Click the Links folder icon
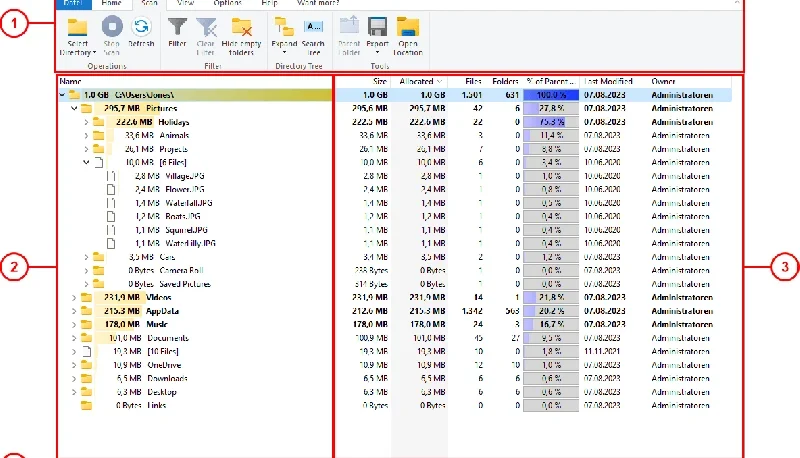This screenshot has width=800, height=458. click(x=86, y=405)
